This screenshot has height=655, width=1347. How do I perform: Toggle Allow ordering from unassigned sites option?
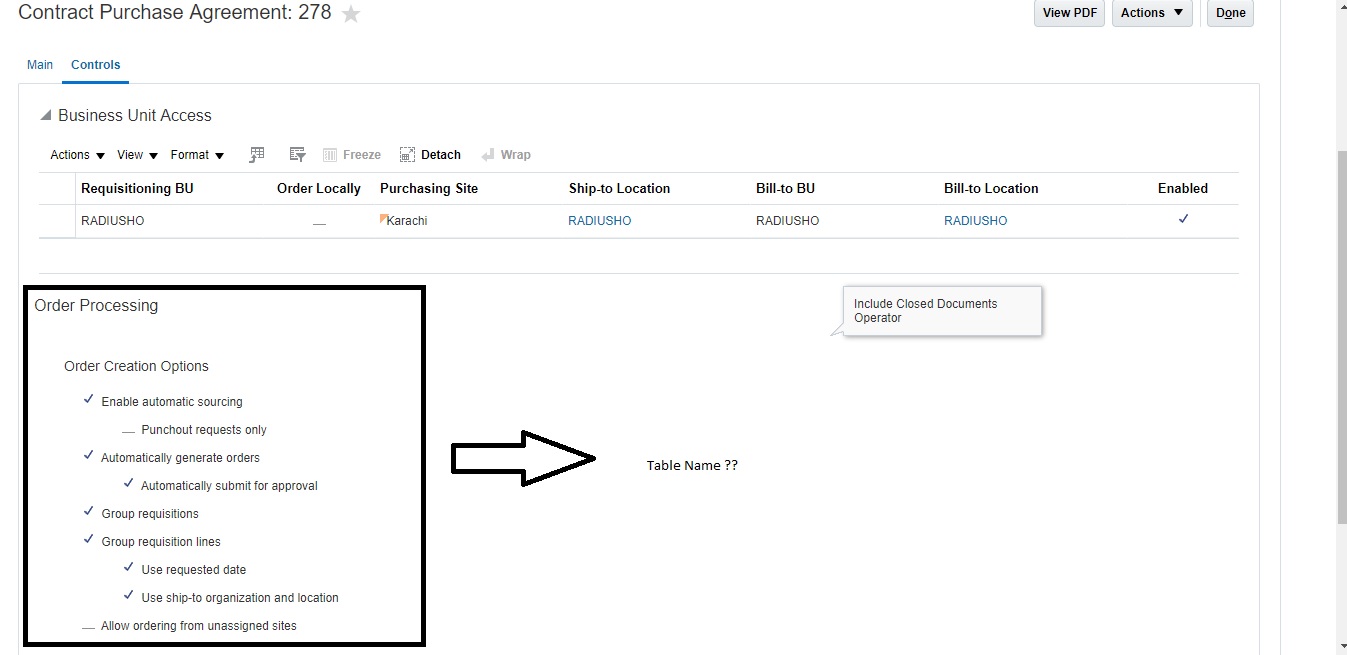tap(88, 627)
